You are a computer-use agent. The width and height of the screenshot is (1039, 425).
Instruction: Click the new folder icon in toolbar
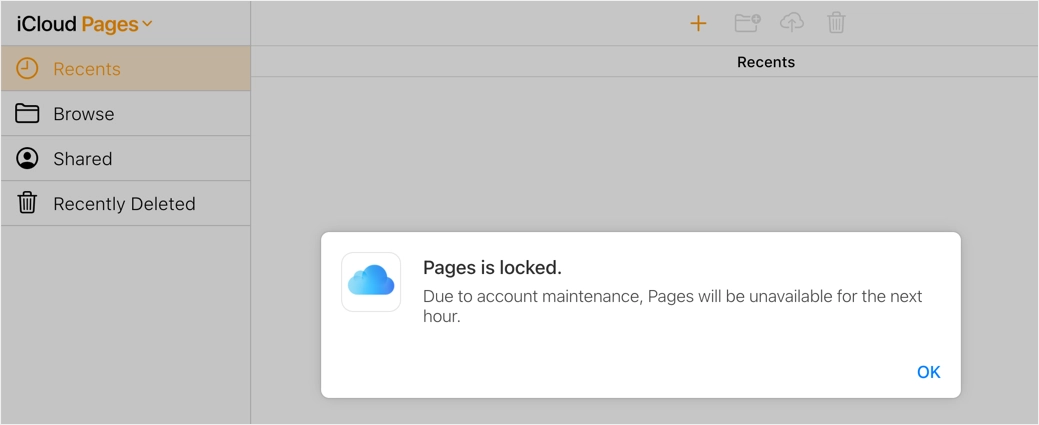click(747, 23)
